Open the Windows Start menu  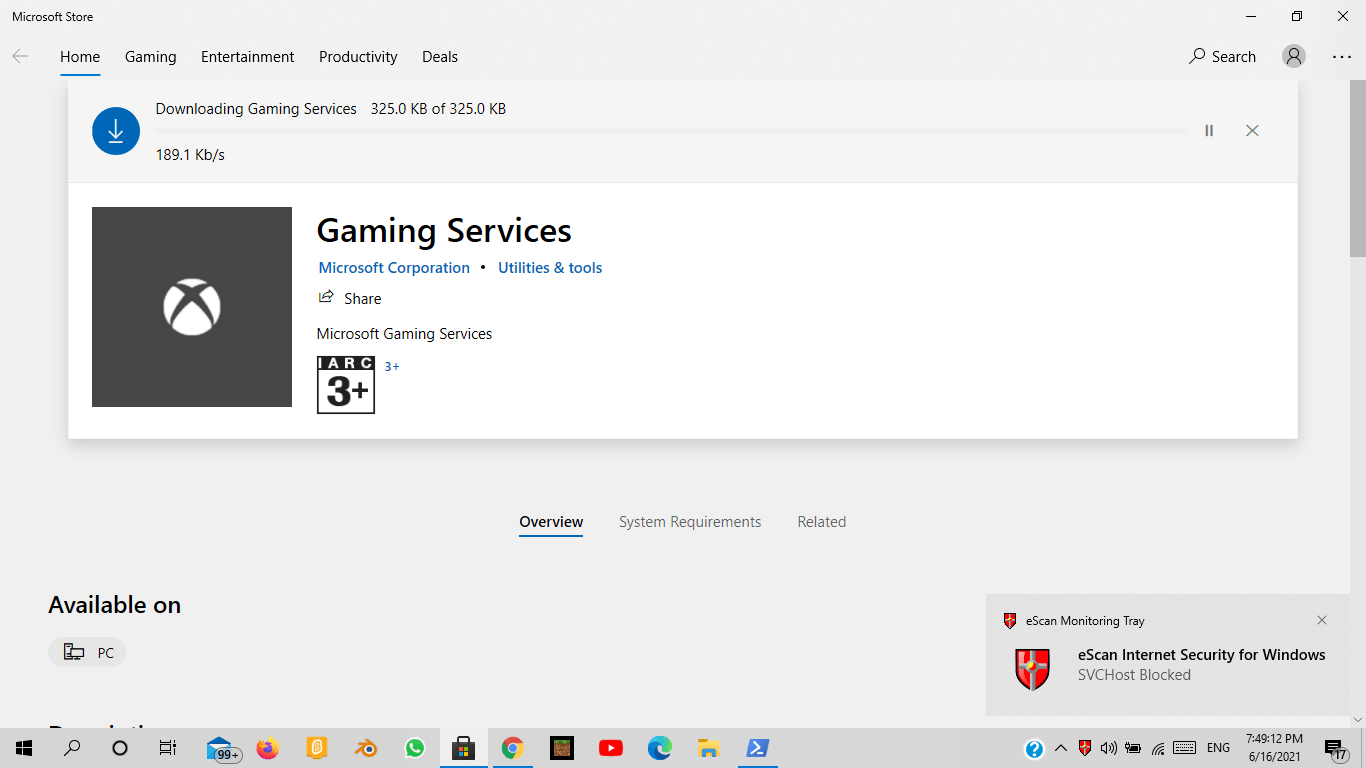click(x=24, y=748)
